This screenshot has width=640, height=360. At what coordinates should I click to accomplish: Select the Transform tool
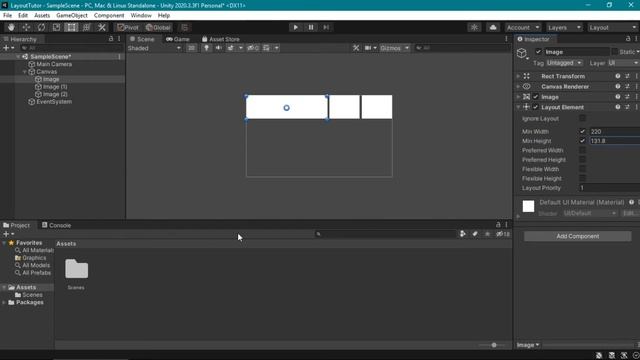(87, 27)
